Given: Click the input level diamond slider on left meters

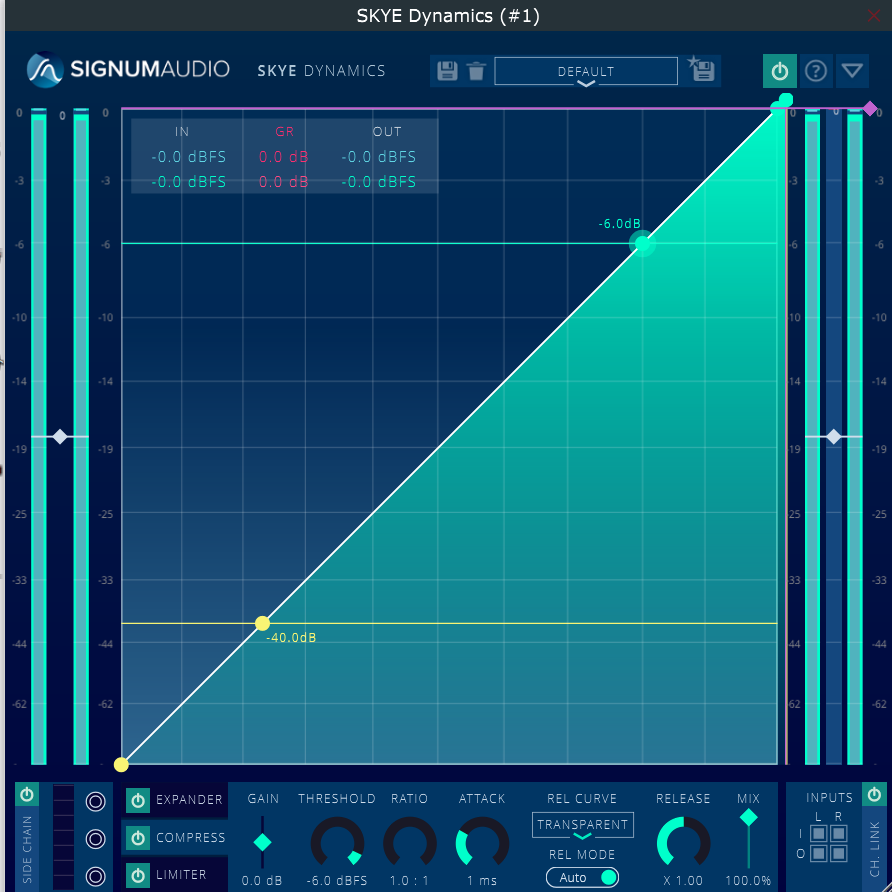Looking at the screenshot, I should coord(60,437).
